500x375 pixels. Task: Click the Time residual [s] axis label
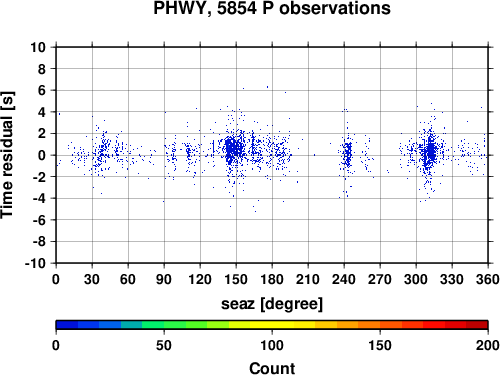(7, 155)
